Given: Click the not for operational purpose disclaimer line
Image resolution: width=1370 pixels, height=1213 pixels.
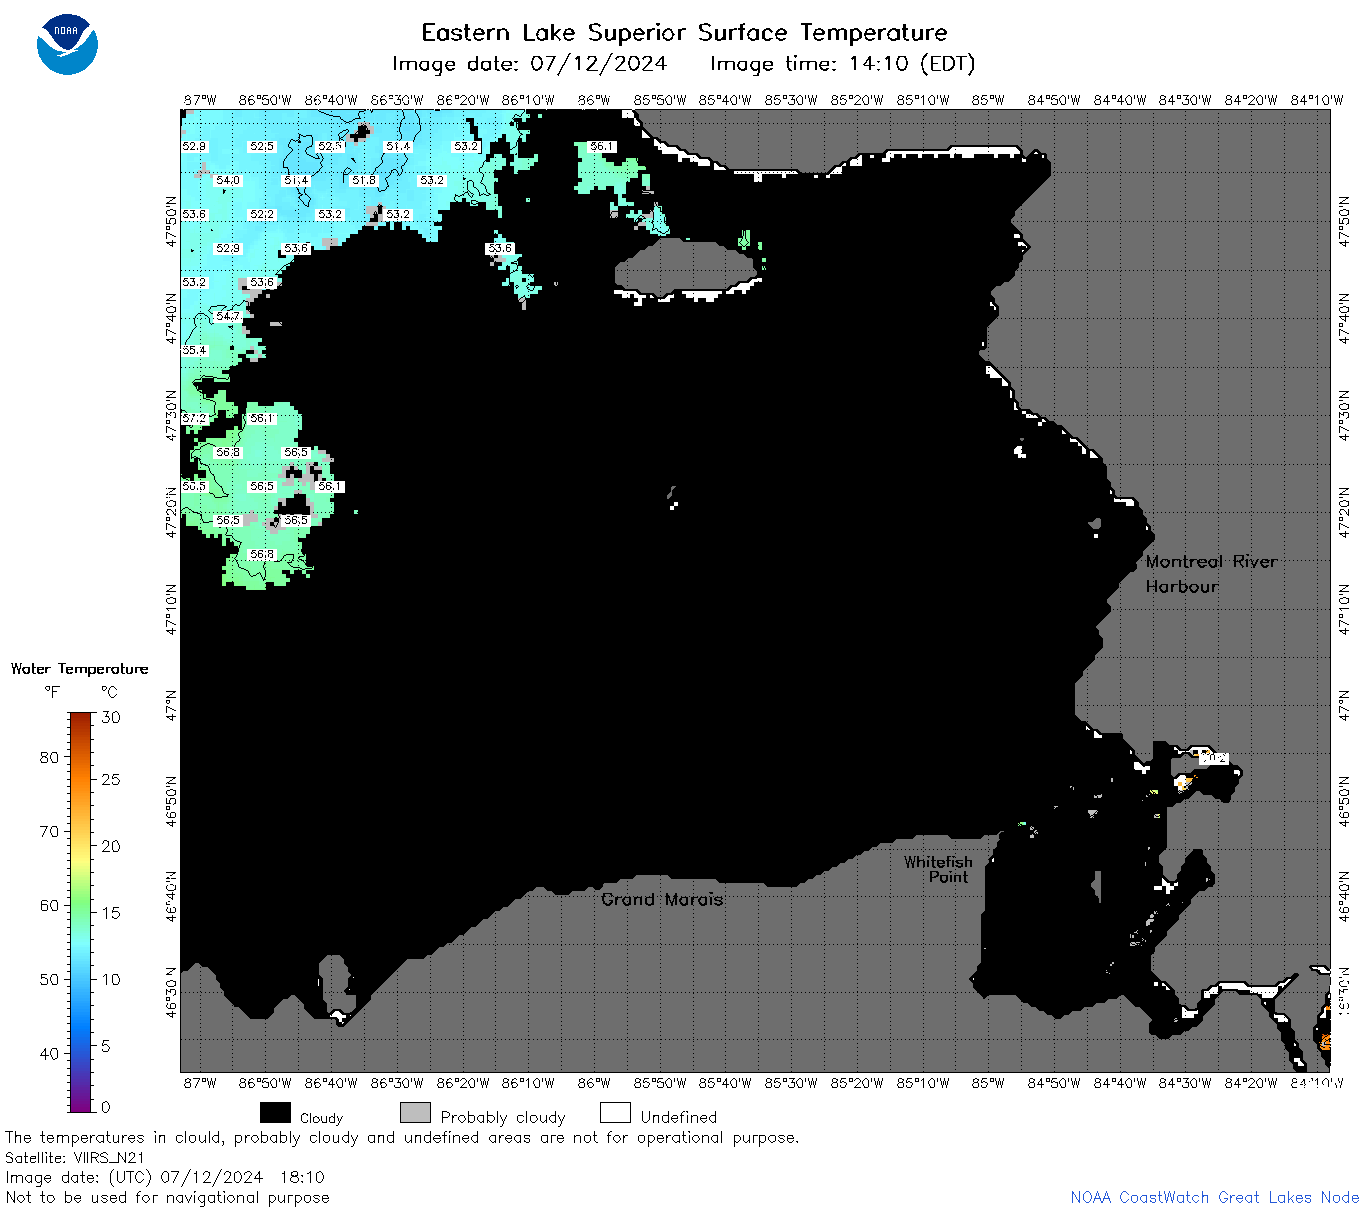Looking at the screenshot, I should click(402, 1138).
